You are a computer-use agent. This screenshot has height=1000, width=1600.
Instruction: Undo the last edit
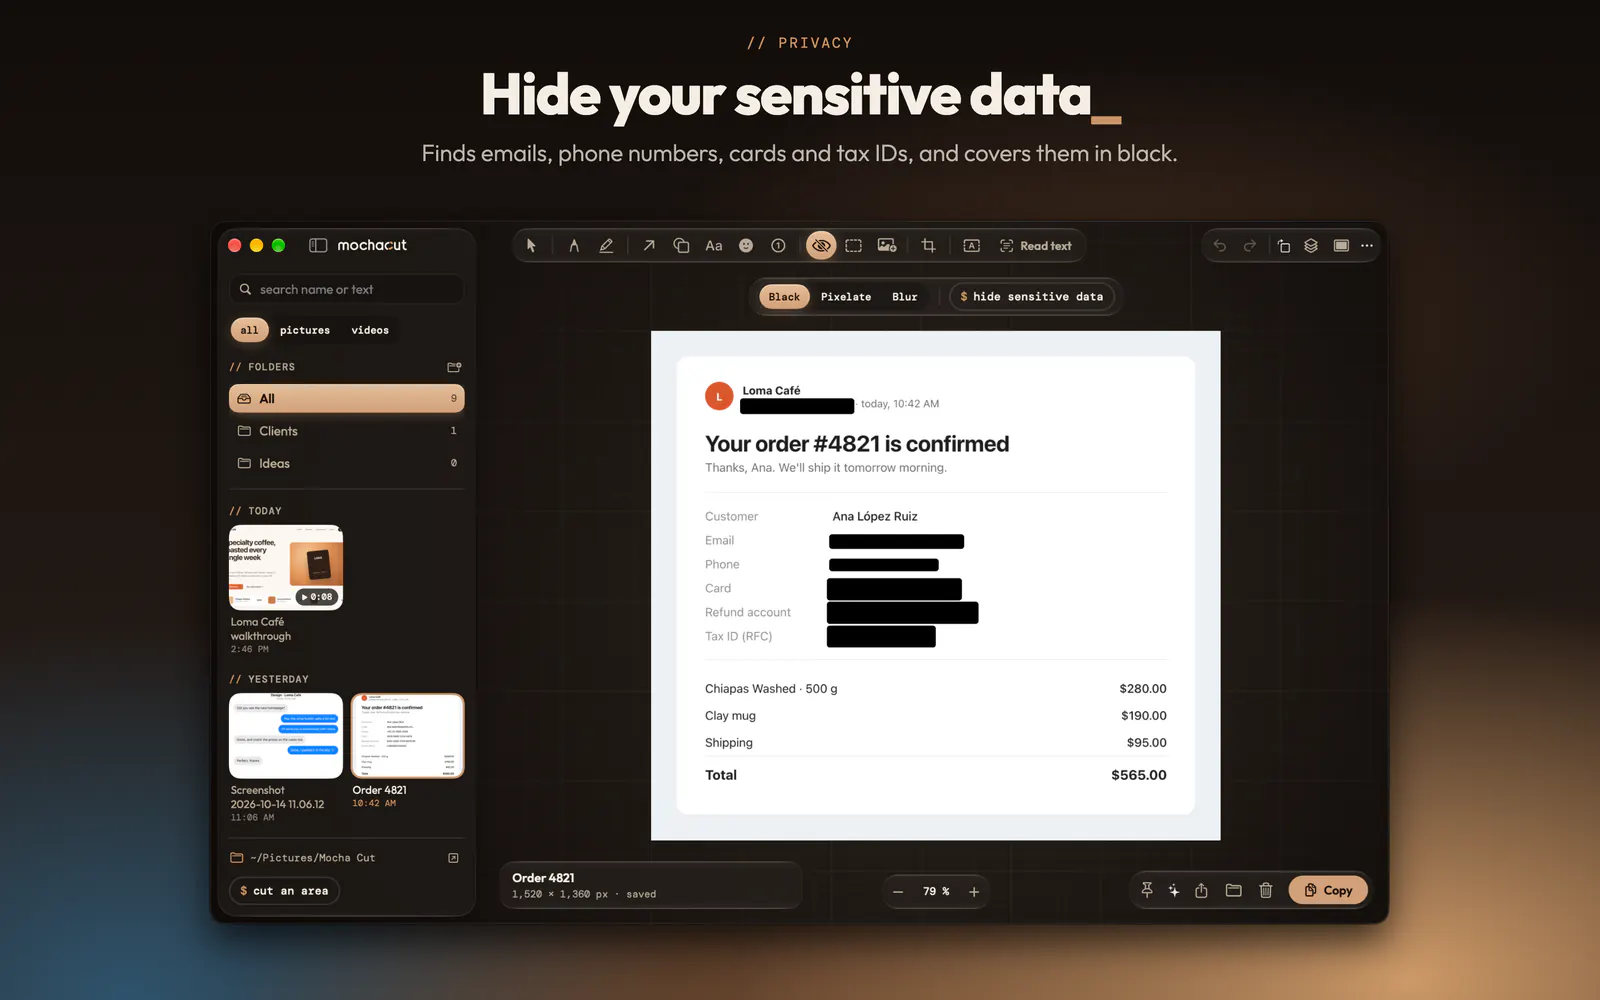1220,246
